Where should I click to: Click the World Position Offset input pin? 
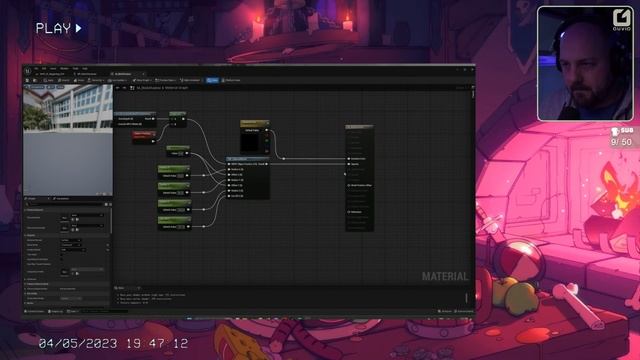(x=349, y=185)
